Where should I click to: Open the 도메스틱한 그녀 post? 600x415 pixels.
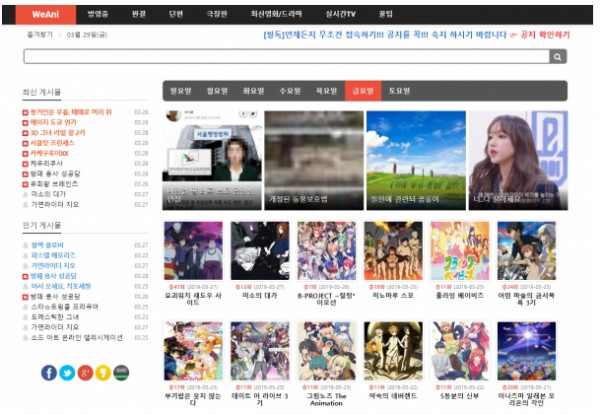pyautogui.click(x=55, y=317)
